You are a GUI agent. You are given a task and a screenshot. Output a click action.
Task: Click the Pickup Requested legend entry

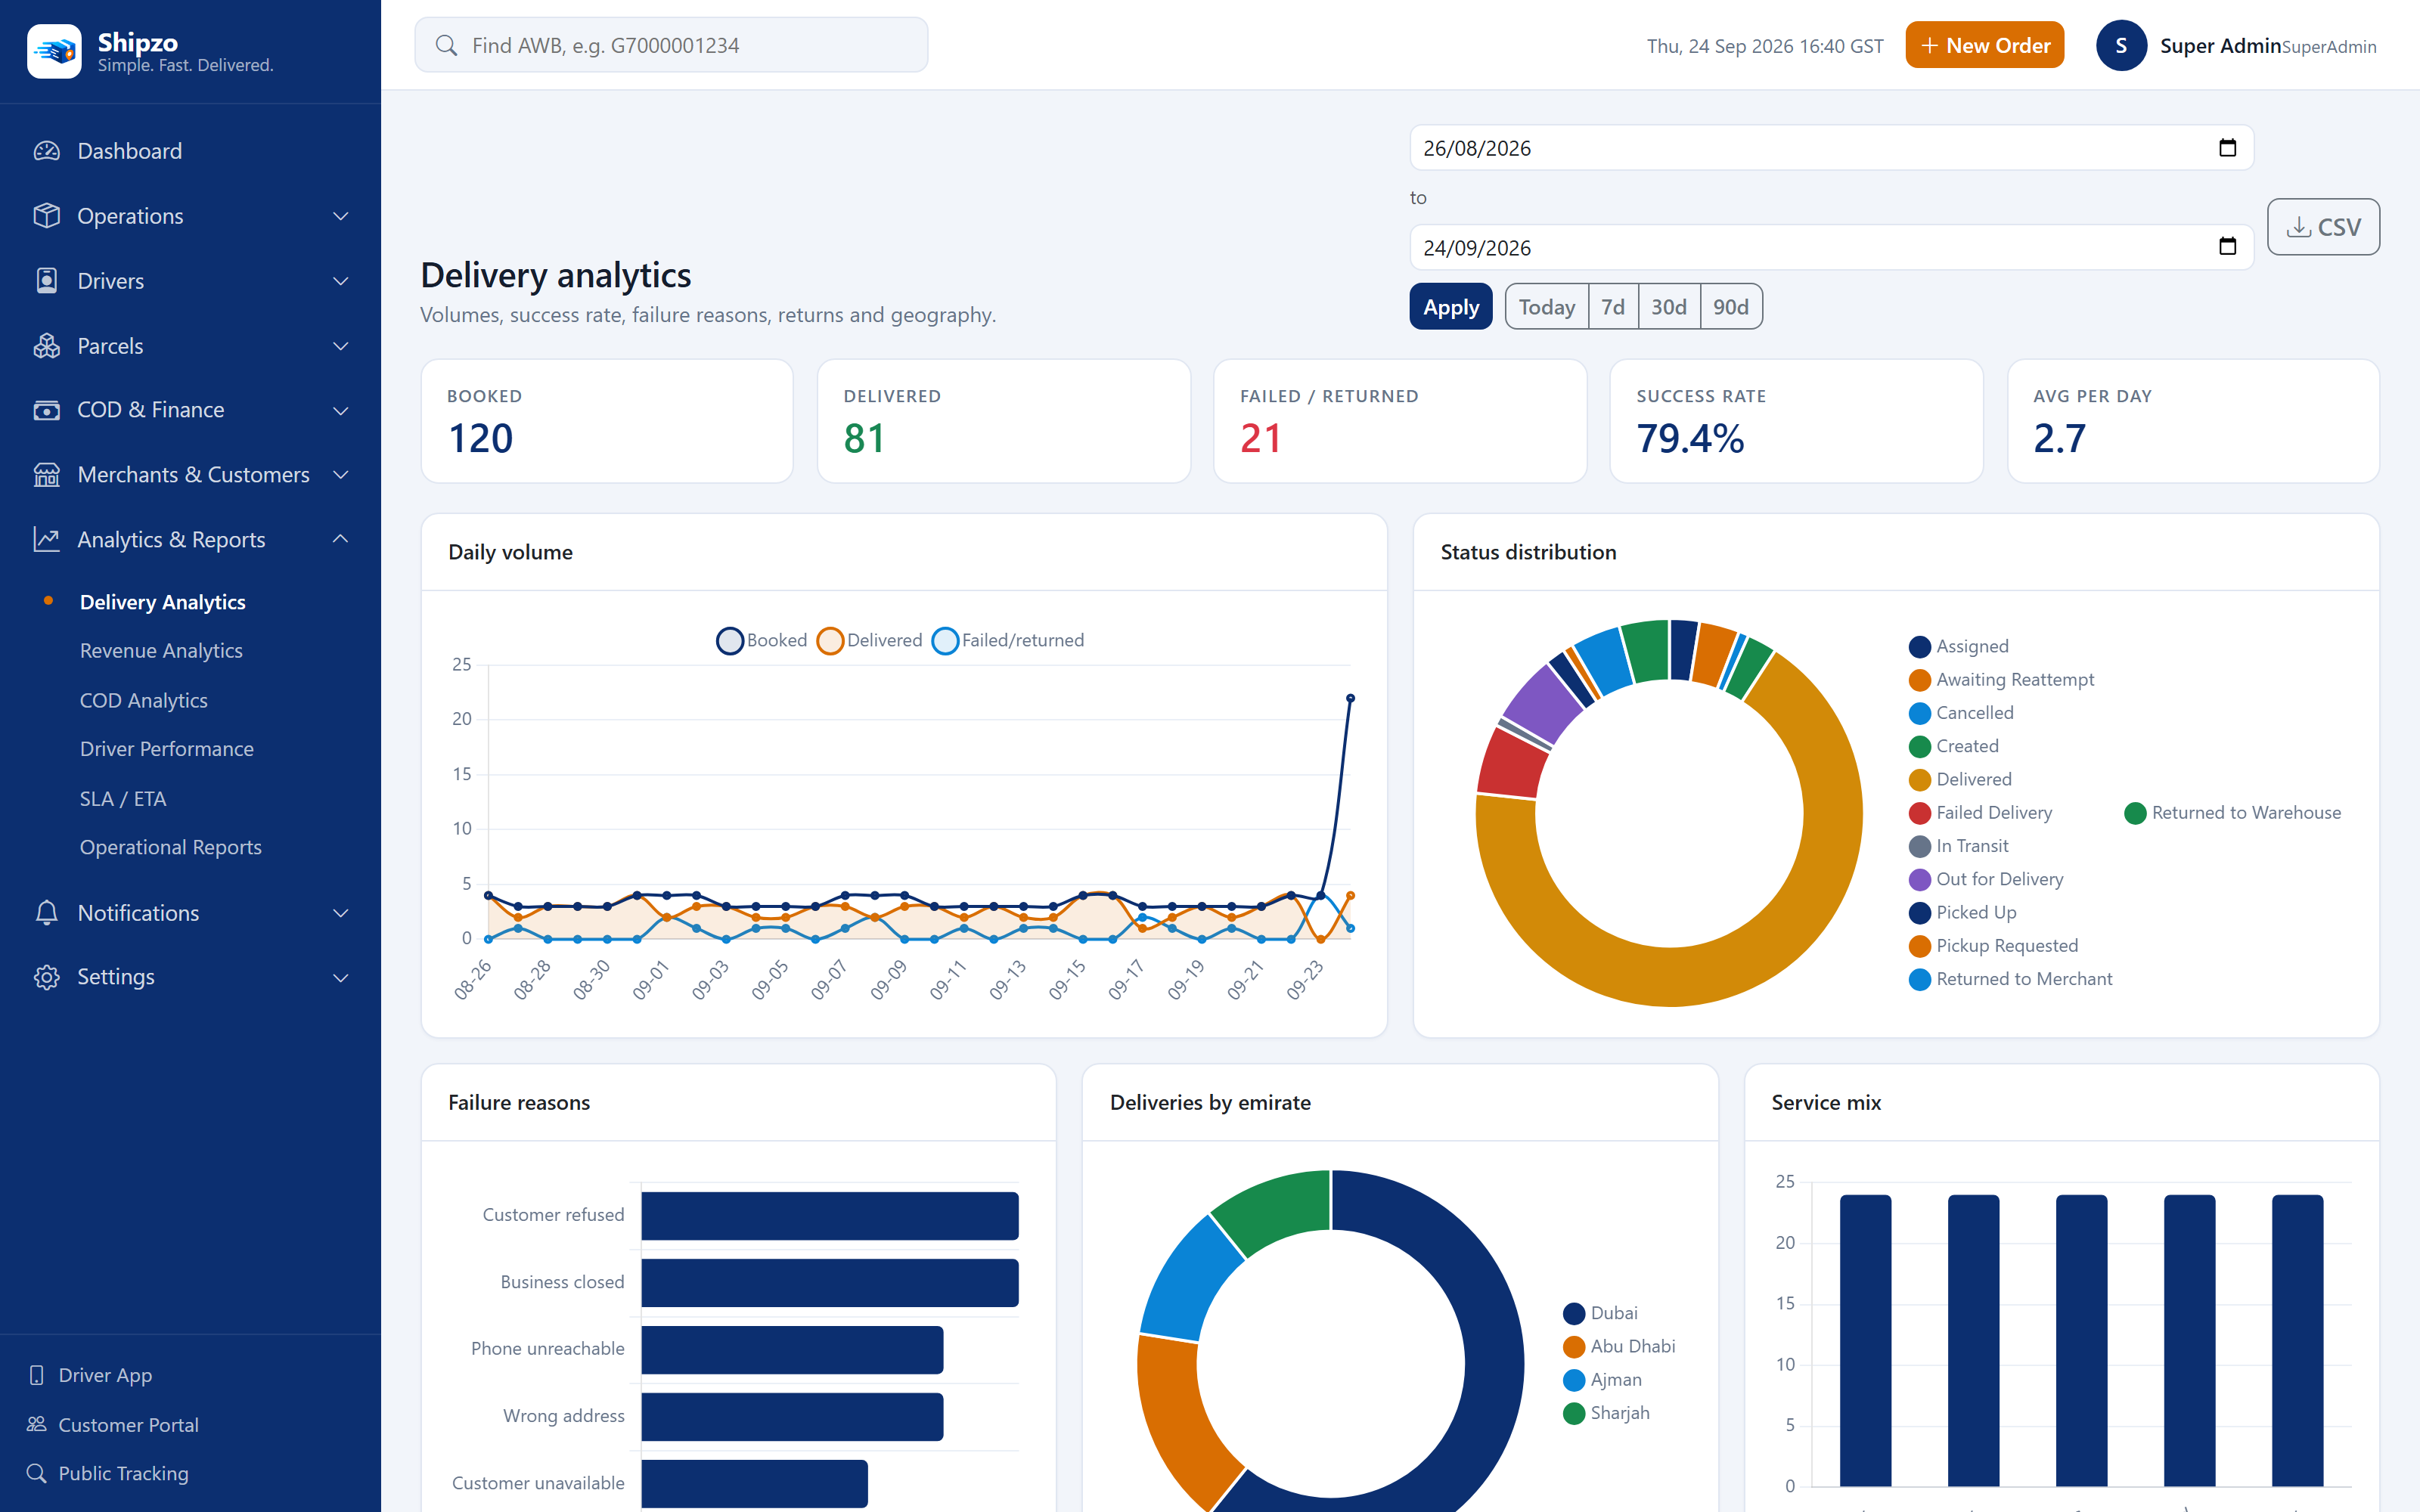(x=1993, y=946)
